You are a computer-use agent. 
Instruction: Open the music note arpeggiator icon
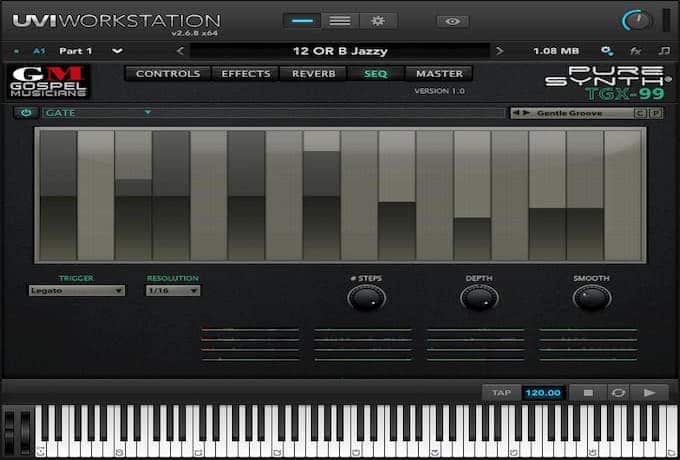664,51
